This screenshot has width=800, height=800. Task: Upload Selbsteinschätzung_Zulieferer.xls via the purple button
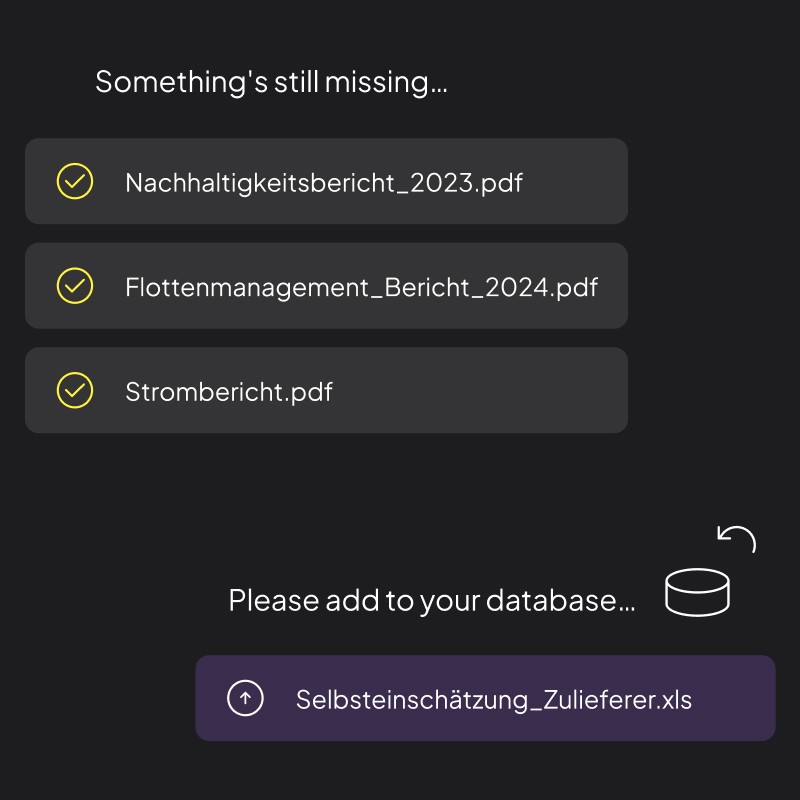pos(485,698)
